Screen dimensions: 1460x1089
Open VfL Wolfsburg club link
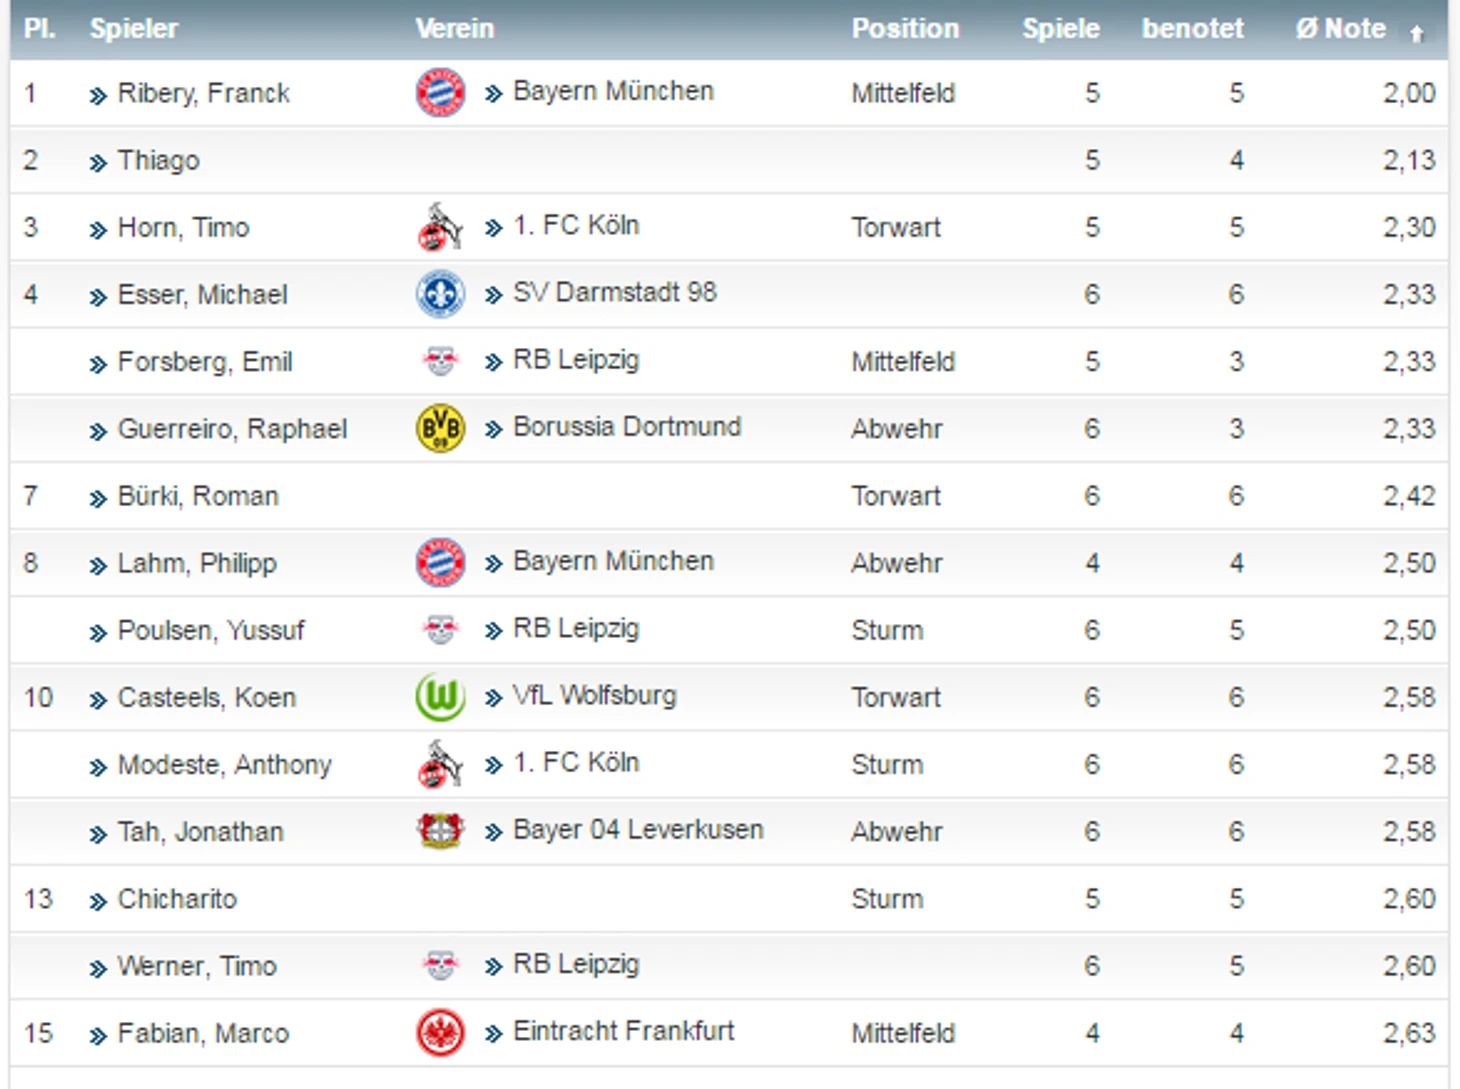[594, 695]
